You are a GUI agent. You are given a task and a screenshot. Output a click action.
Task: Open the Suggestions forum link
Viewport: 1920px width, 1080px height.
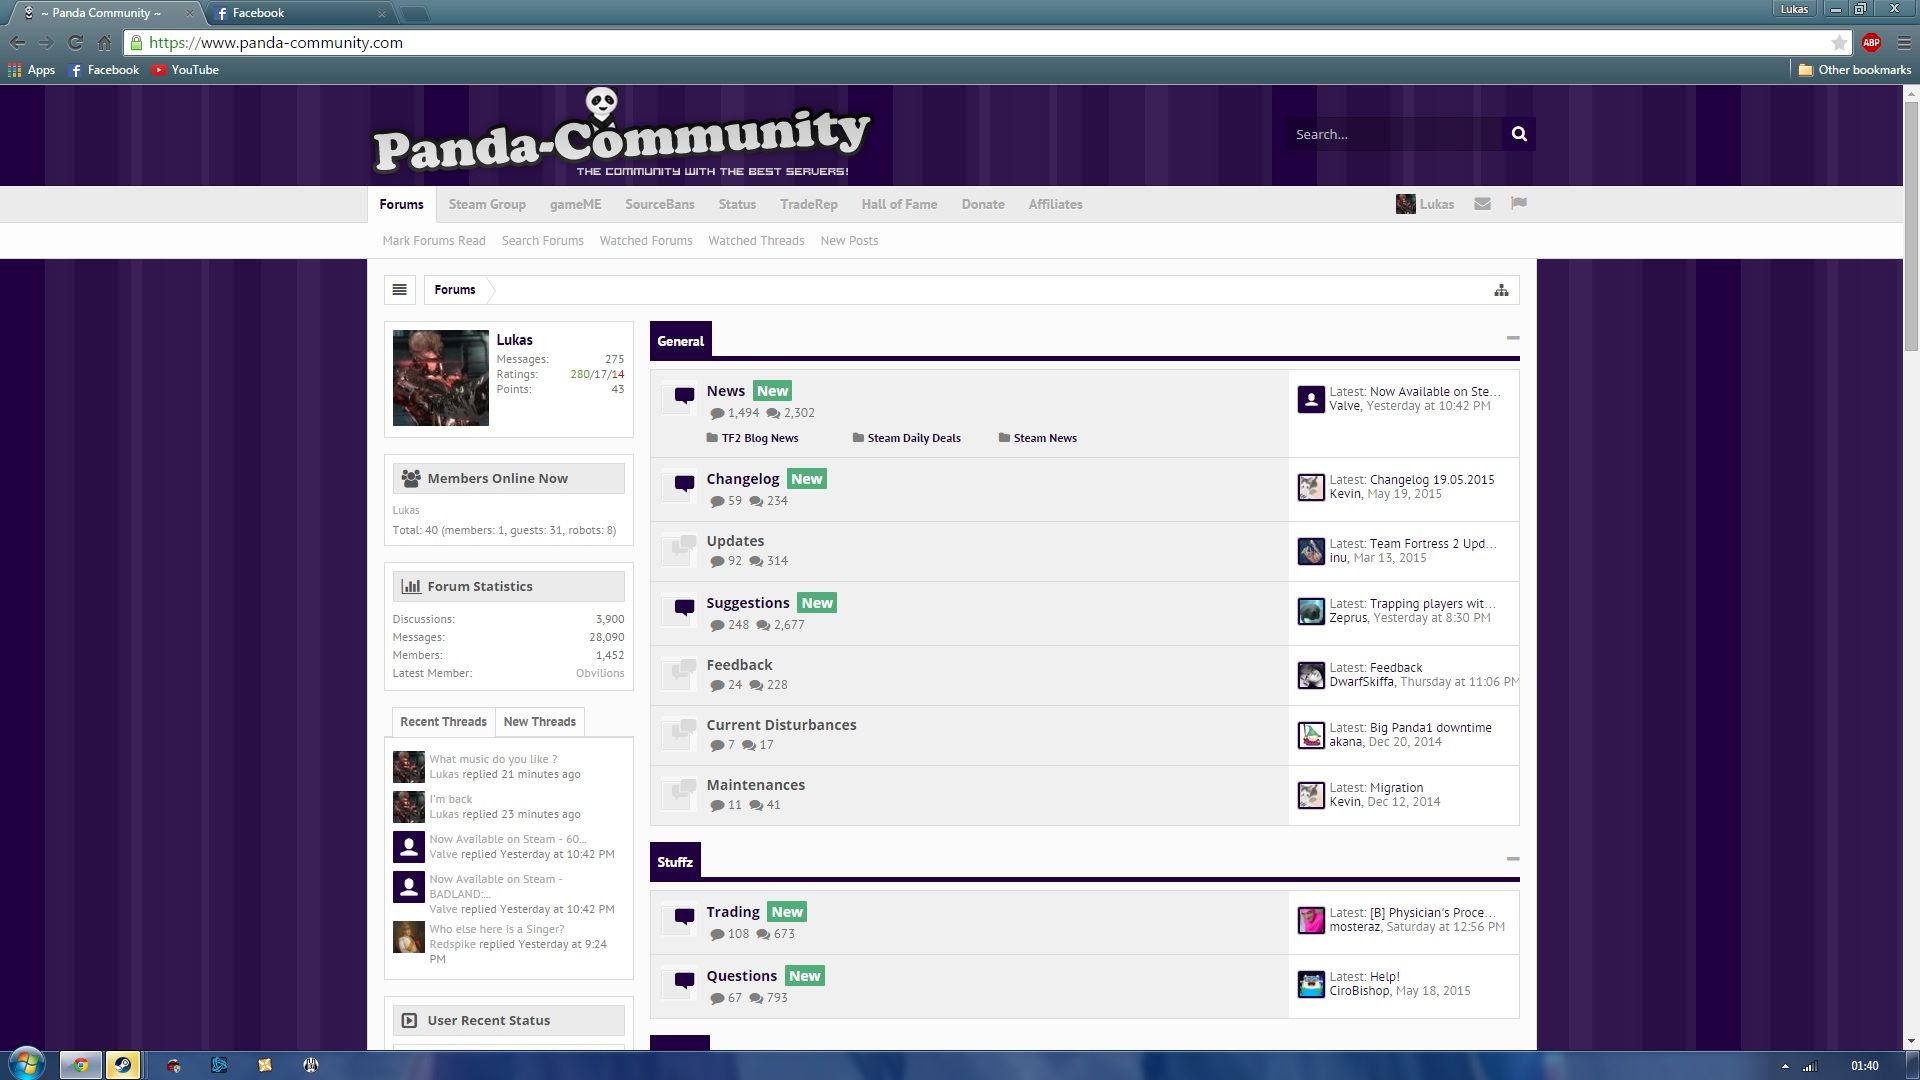747,603
